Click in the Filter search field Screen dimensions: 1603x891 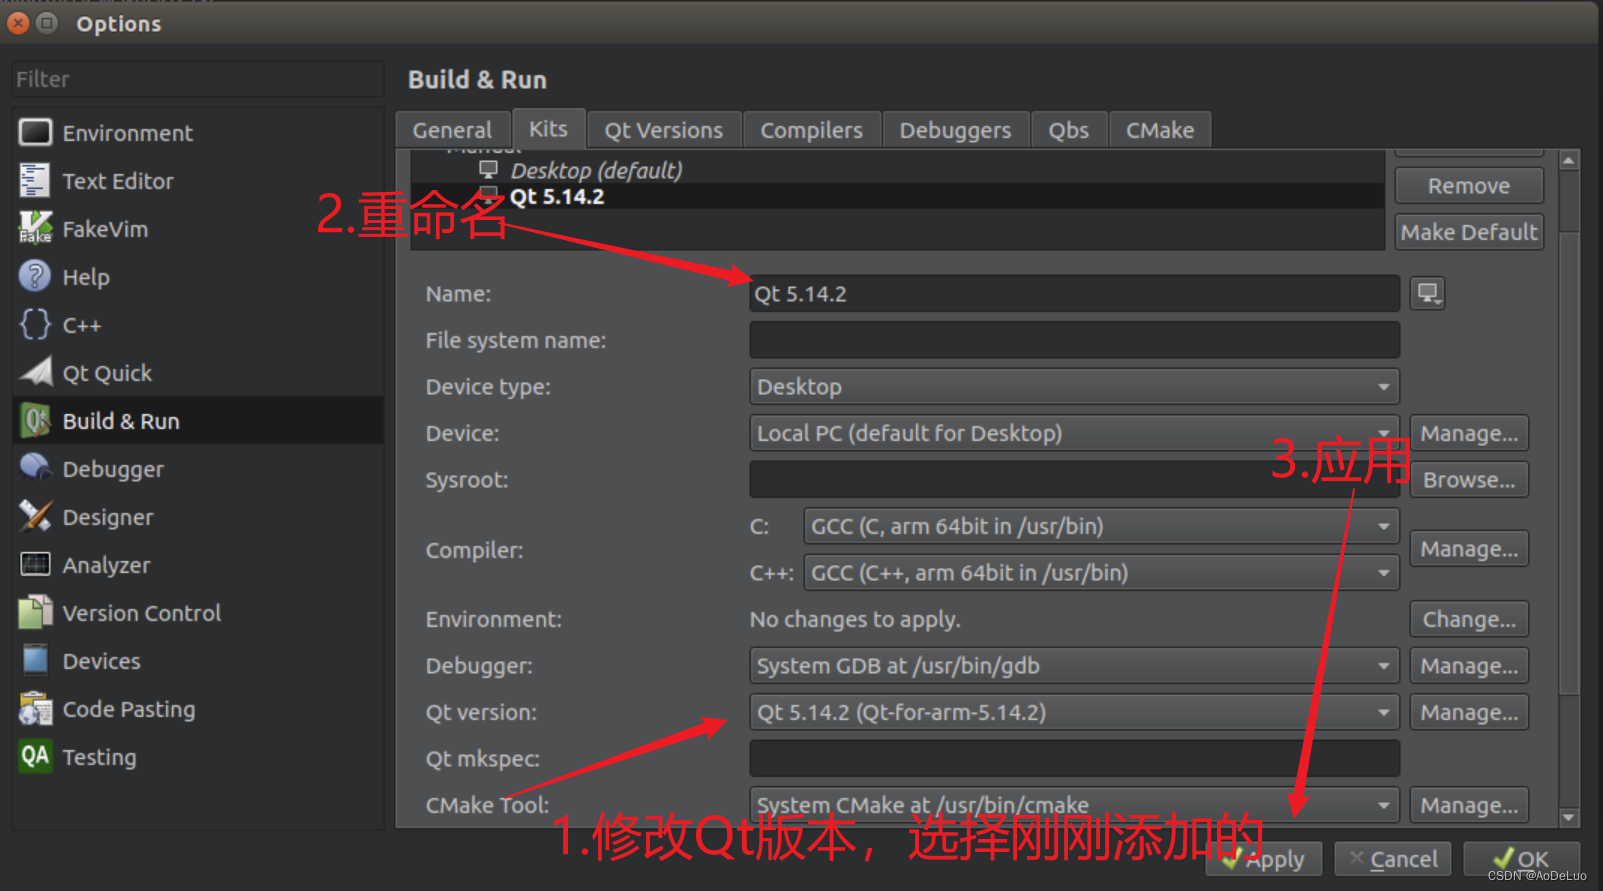tap(198, 79)
